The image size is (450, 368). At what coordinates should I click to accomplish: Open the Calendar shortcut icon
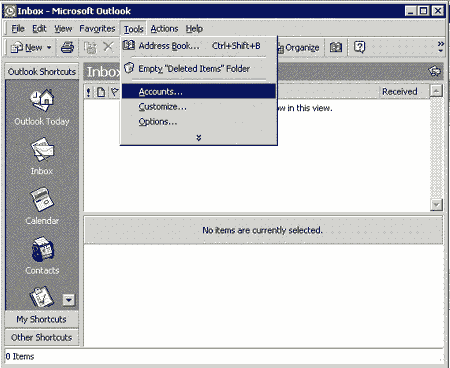tap(42, 207)
